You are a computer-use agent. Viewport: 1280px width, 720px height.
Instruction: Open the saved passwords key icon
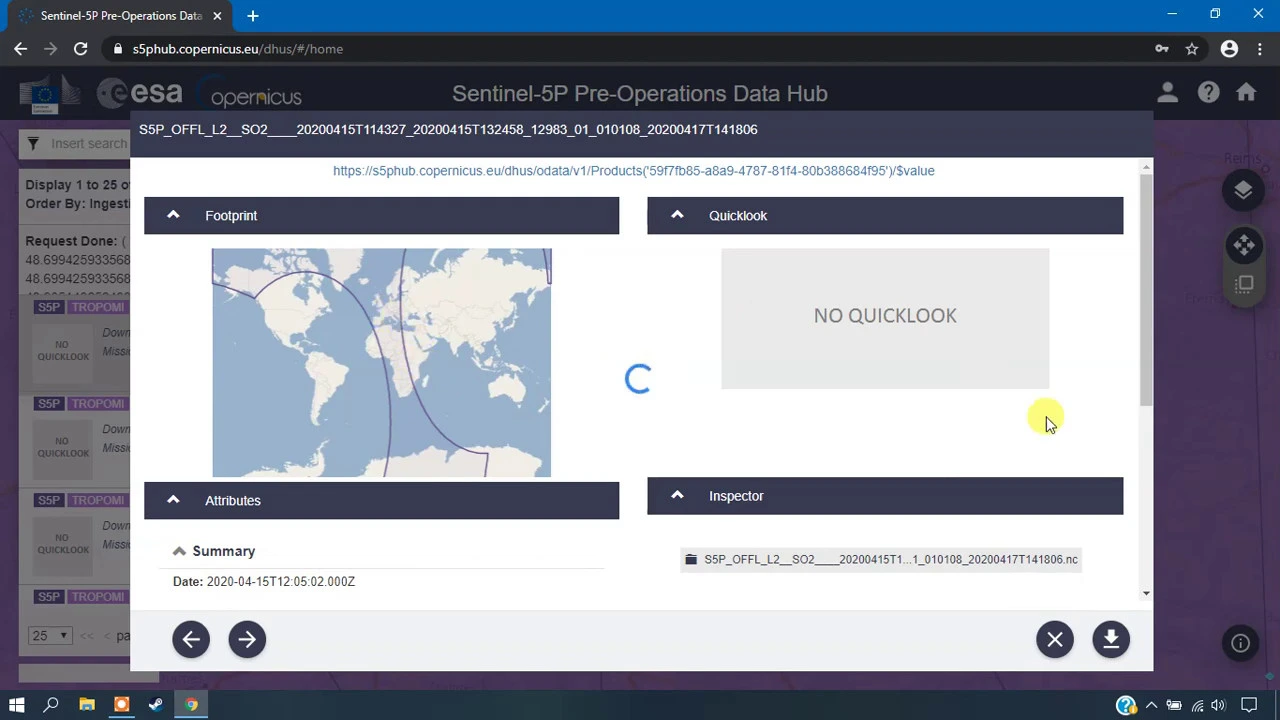click(x=1162, y=48)
